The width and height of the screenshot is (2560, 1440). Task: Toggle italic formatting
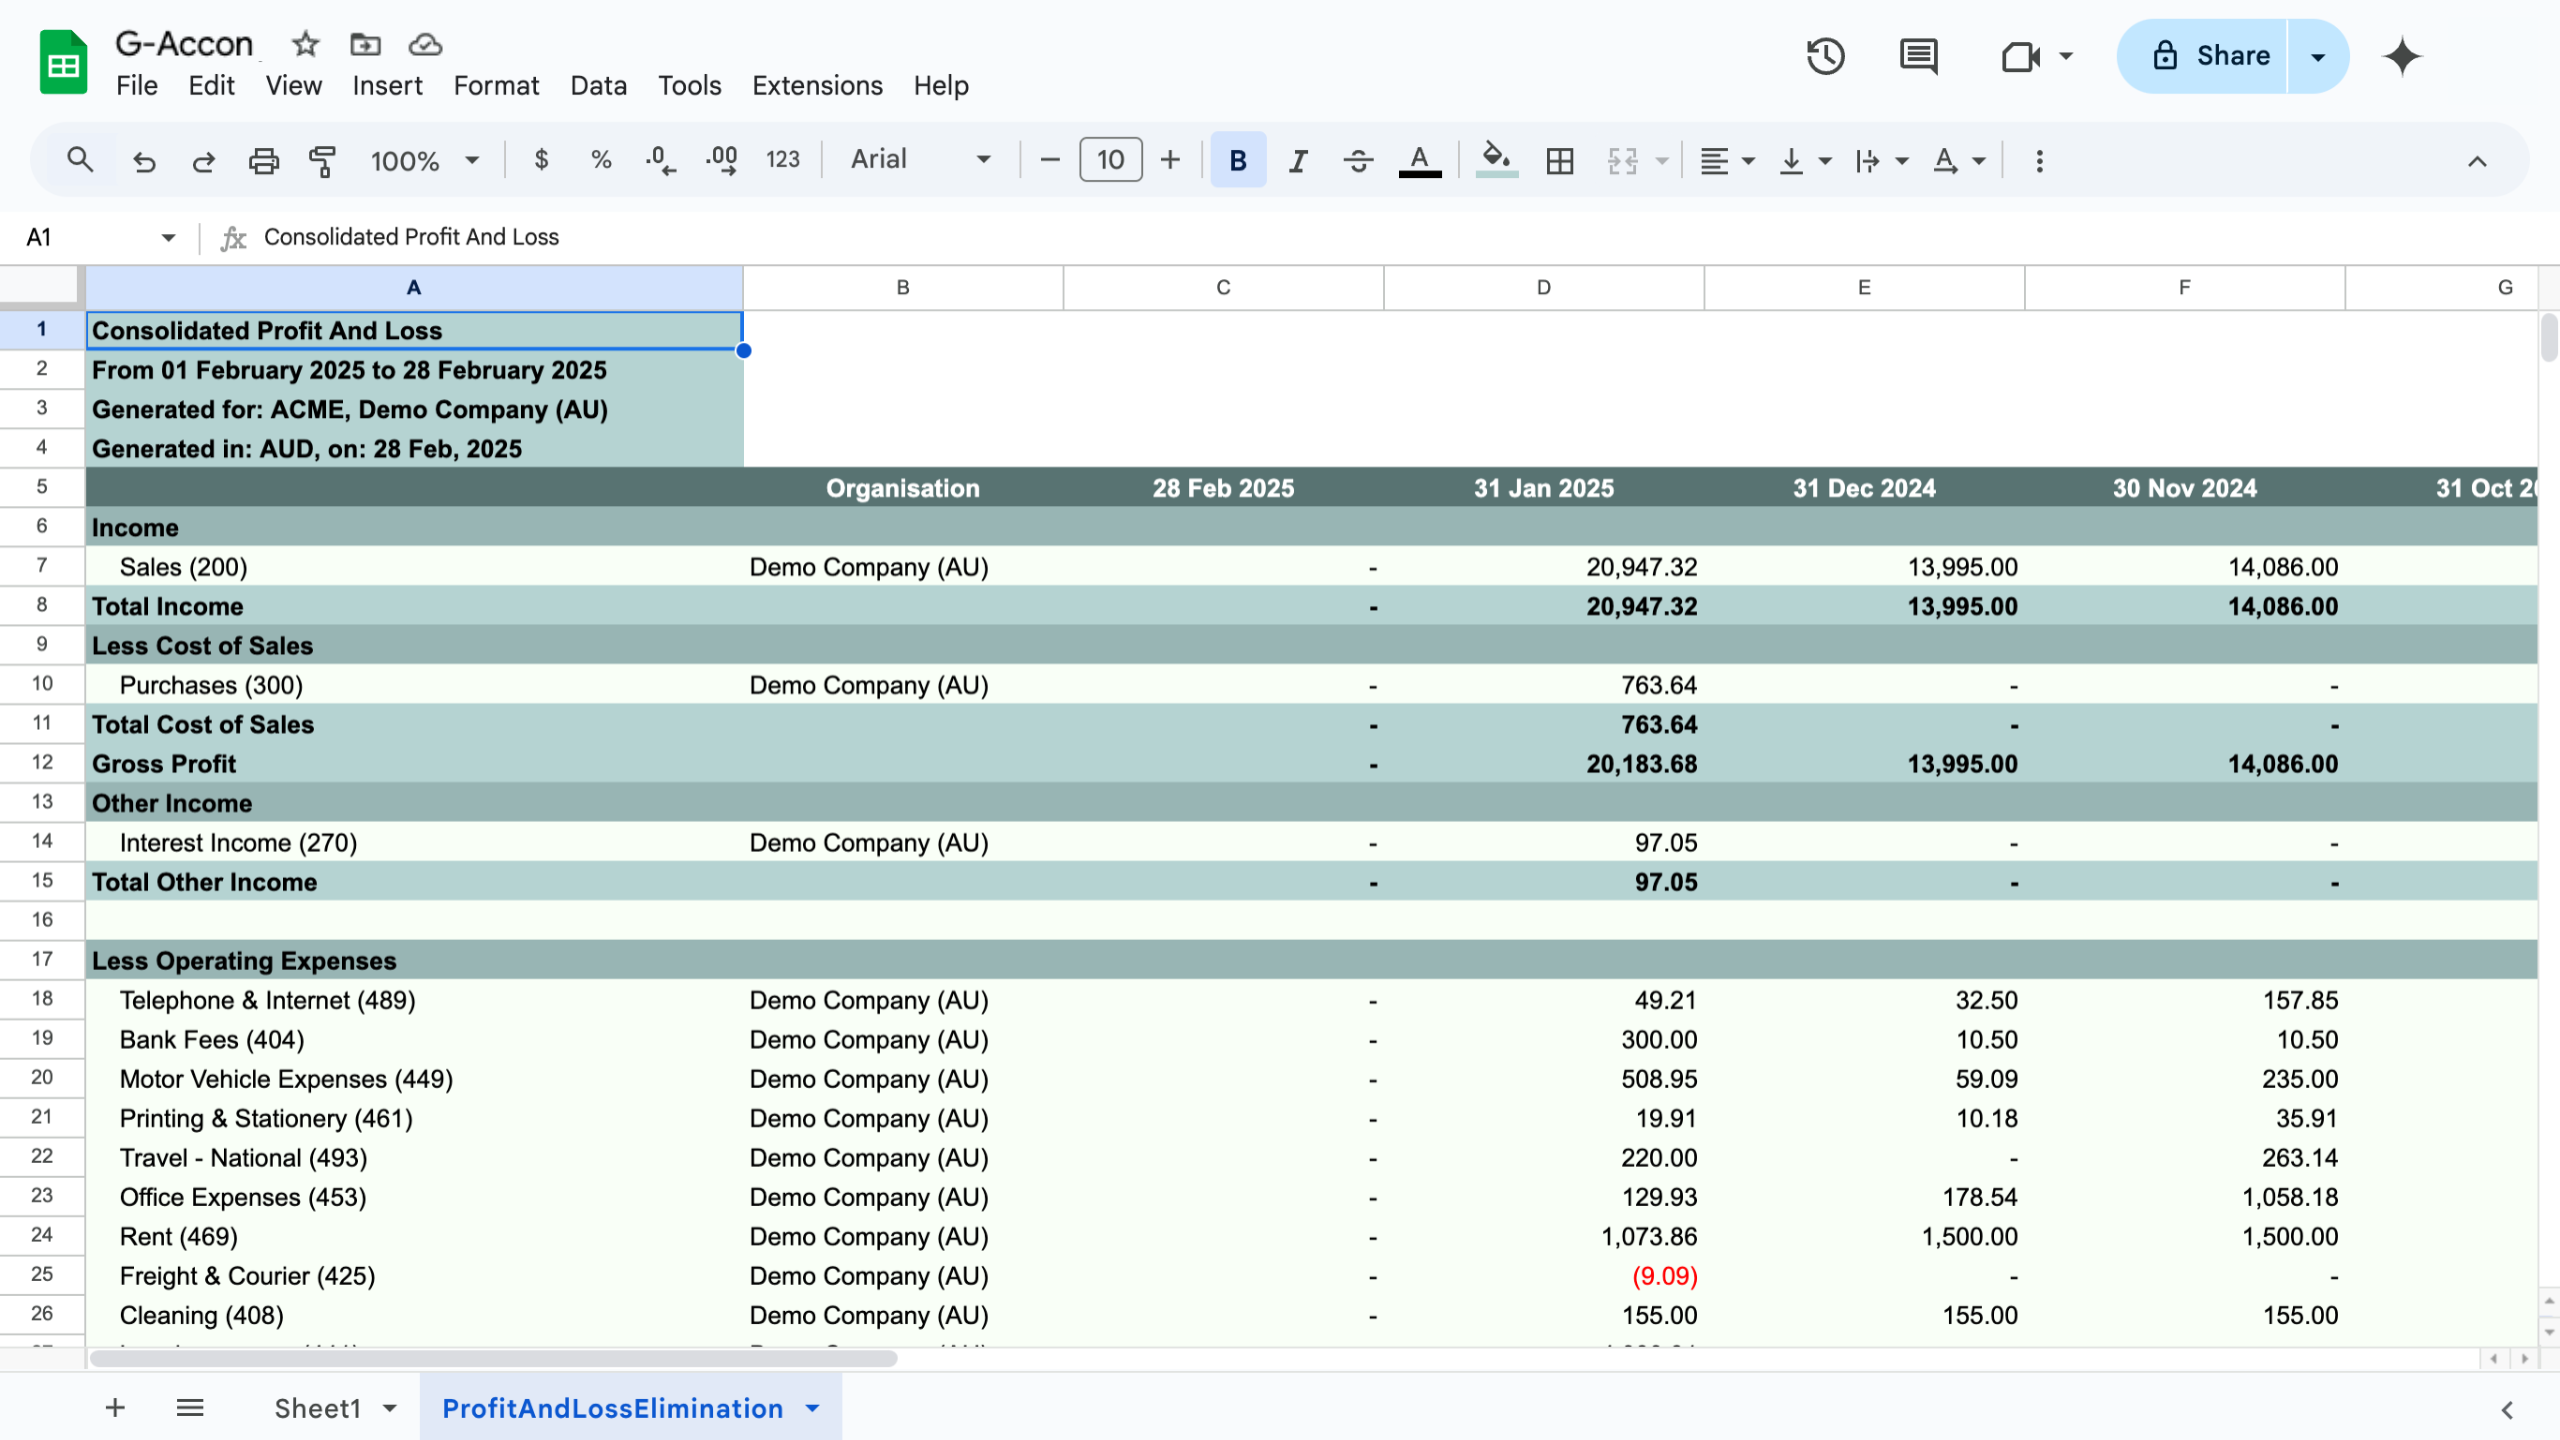[1298, 160]
